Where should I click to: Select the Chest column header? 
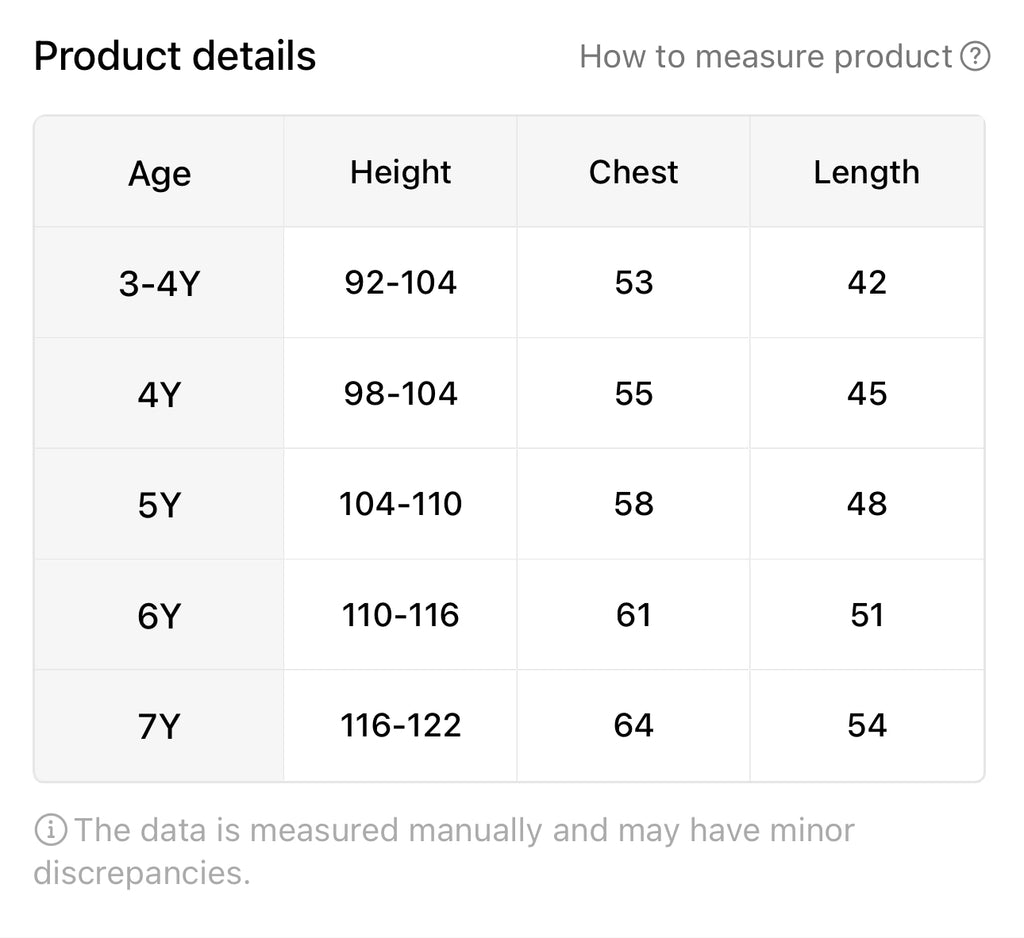pyautogui.click(x=633, y=172)
